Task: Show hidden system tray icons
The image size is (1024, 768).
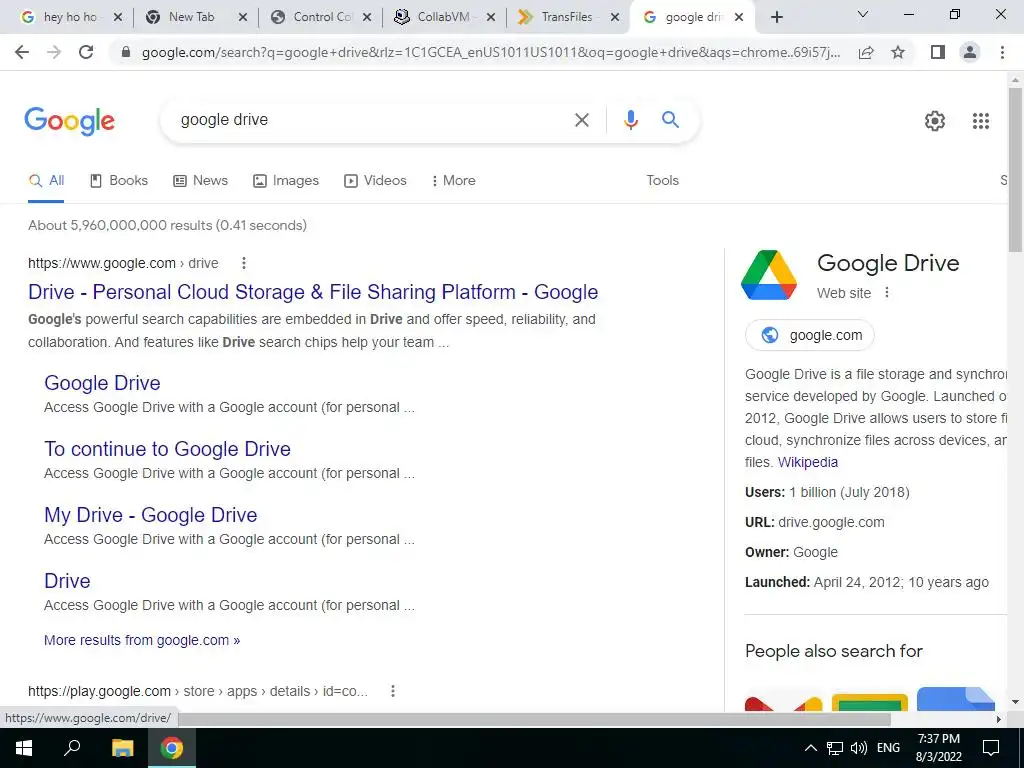Action: [x=810, y=748]
